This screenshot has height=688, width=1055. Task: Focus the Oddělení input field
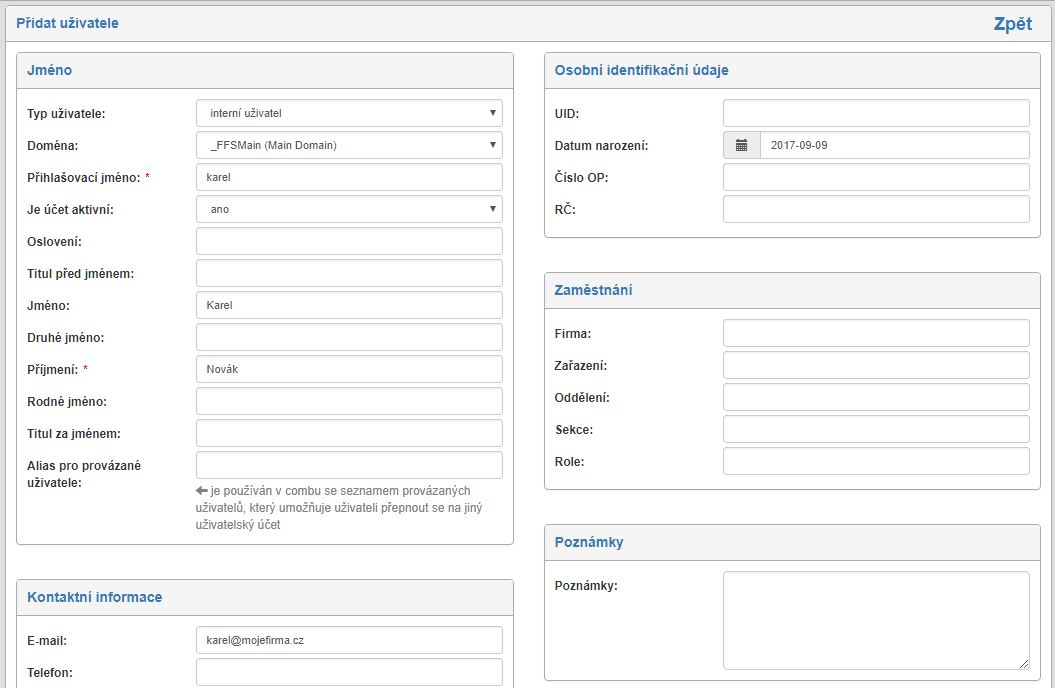(876, 397)
